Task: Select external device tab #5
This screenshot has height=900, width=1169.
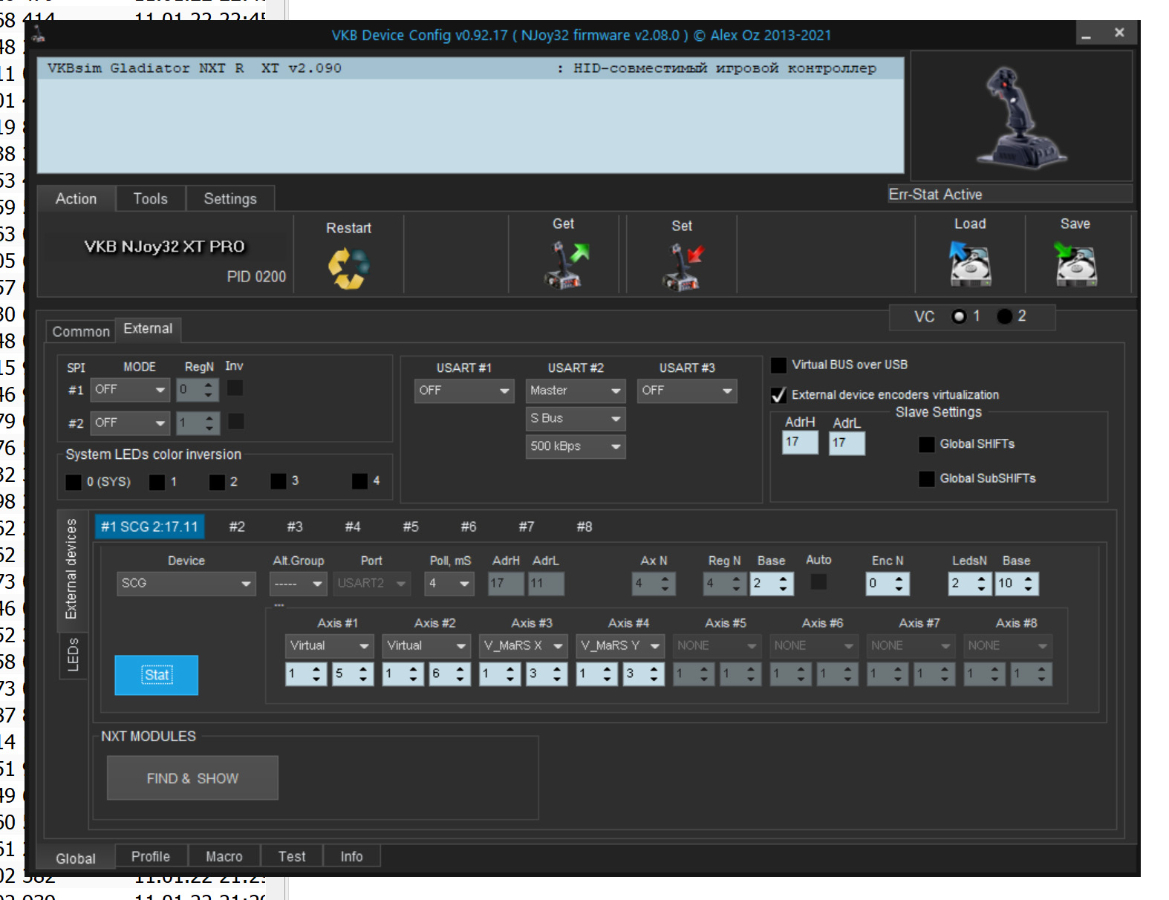Action: [411, 526]
